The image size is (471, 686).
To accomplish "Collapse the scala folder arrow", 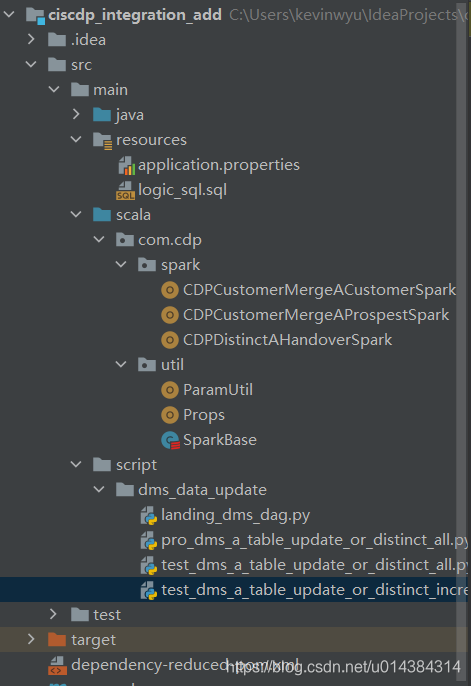I will (x=76, y=215).
